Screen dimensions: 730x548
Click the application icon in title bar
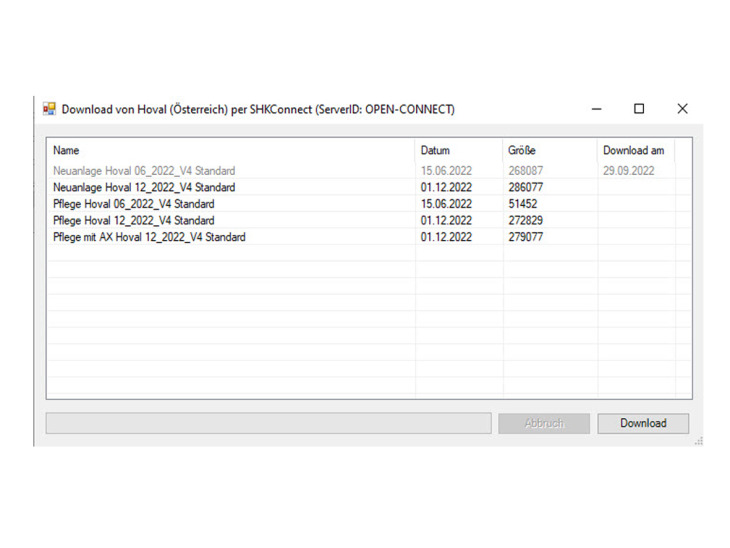tap(49, 109)
